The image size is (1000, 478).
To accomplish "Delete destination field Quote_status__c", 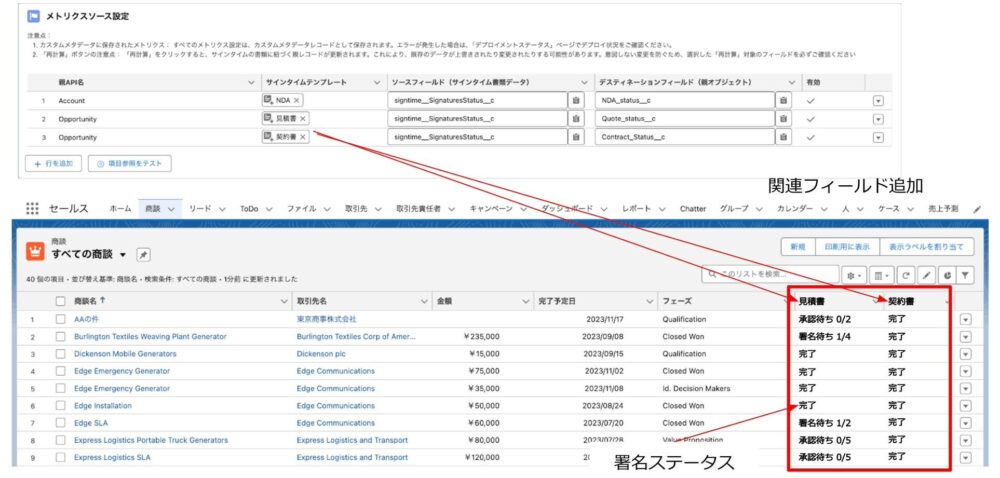I will tap(783, 118).
